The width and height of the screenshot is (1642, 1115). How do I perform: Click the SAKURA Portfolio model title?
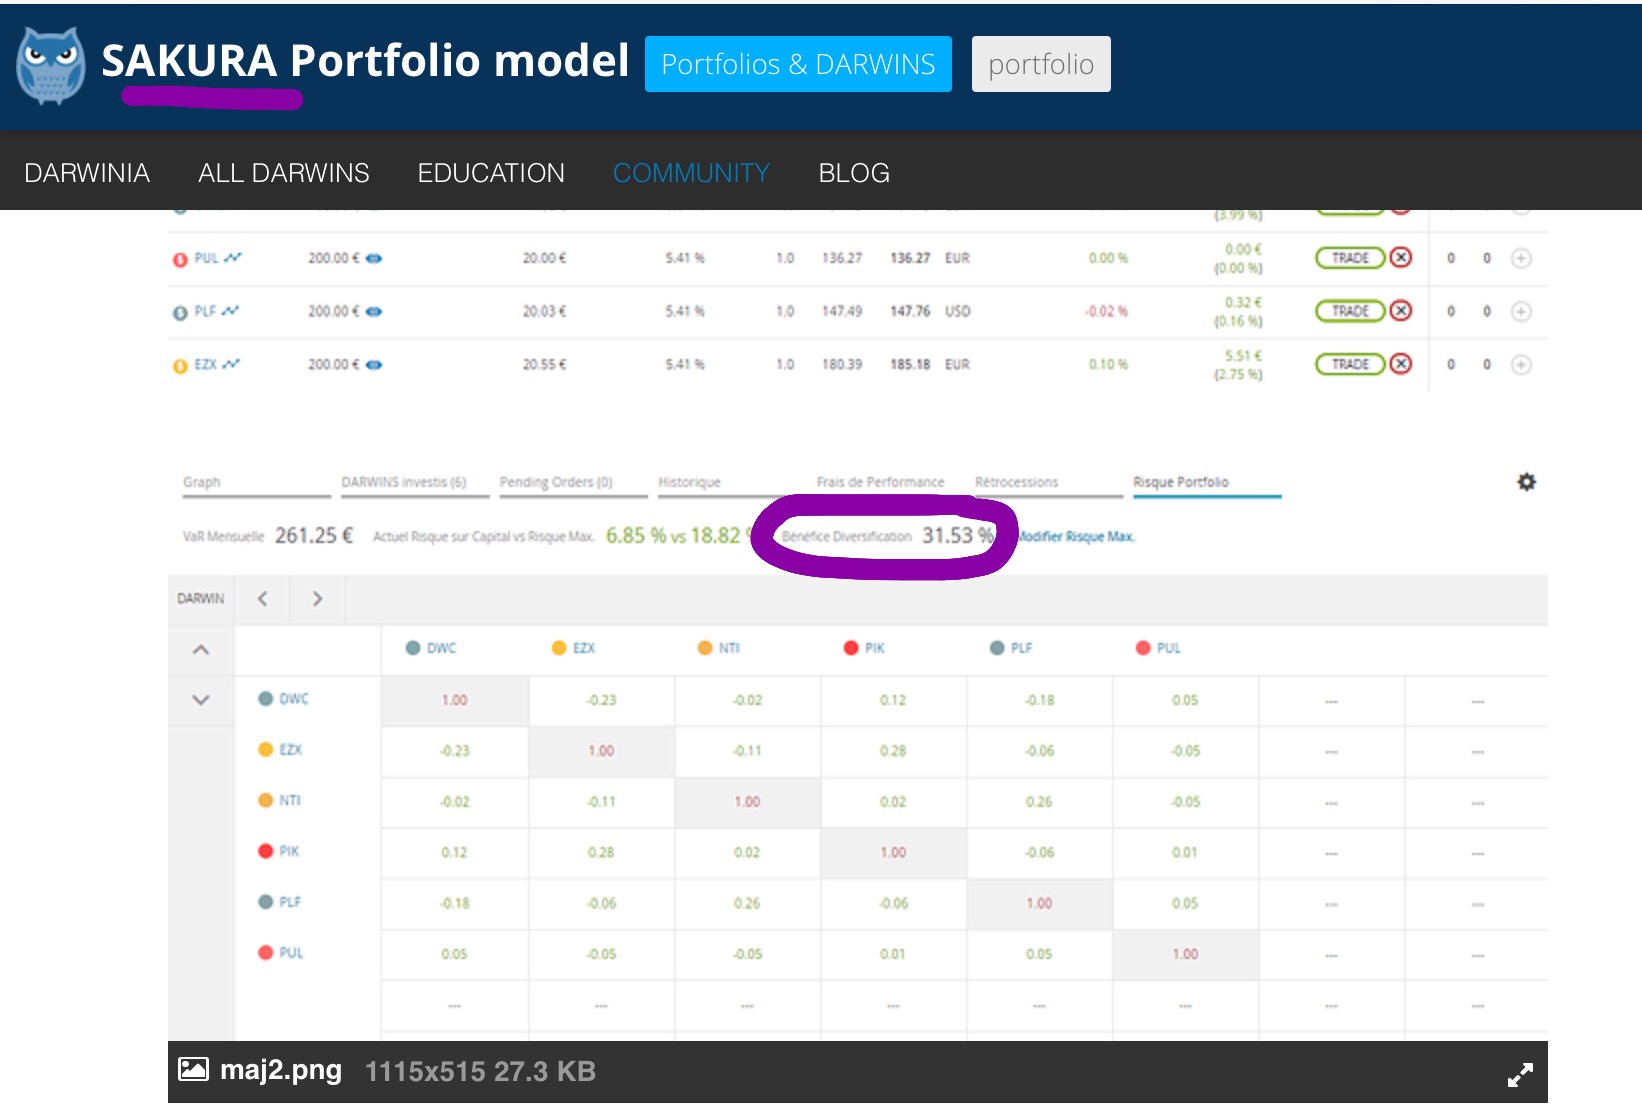coord(365,60)
